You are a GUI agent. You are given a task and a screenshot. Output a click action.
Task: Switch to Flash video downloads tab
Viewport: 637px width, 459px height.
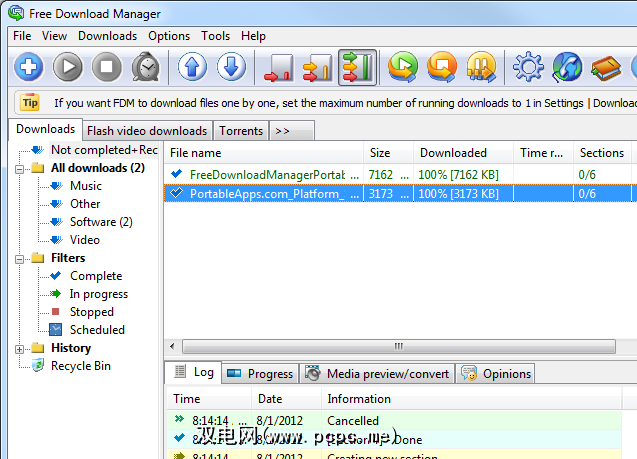(147, 131)
